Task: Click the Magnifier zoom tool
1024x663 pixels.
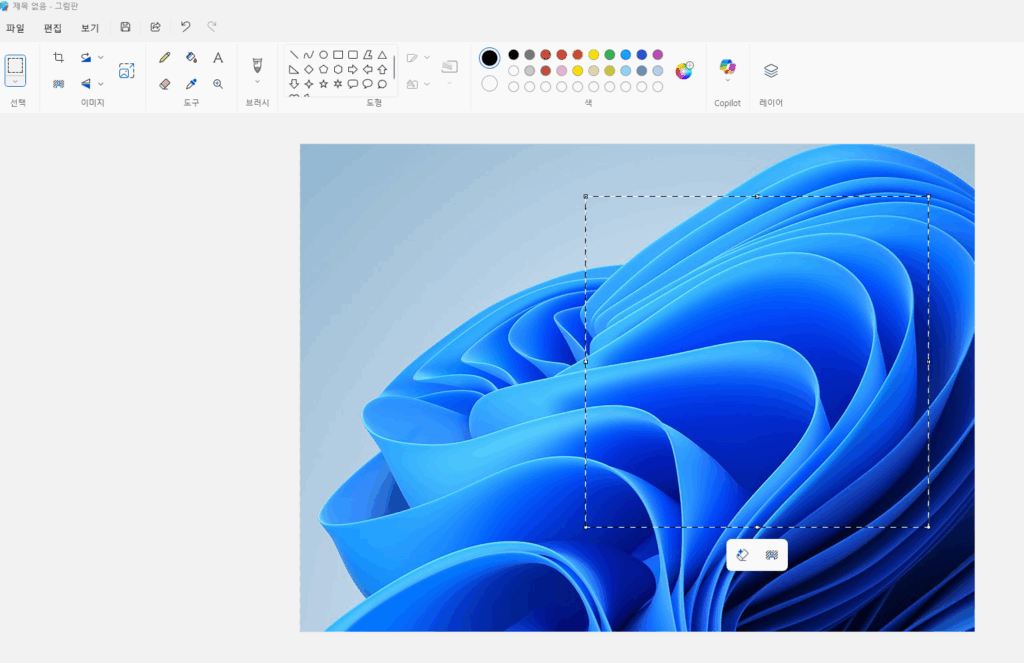Action: click(x=218, y=84)
